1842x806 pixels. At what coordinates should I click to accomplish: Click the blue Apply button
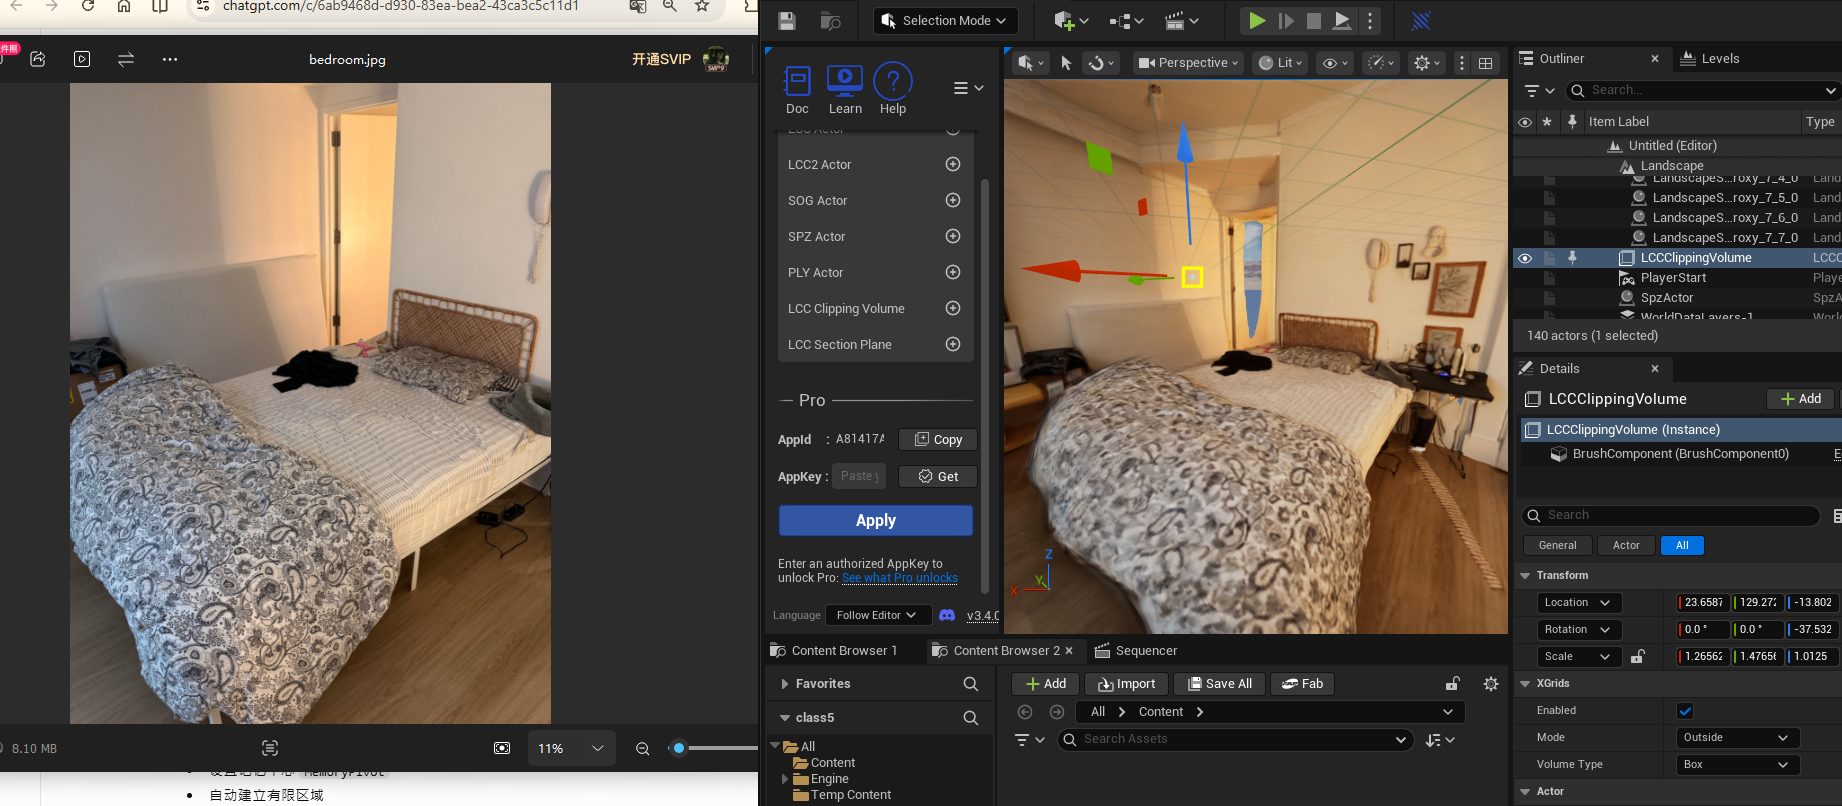coord(876,520)
